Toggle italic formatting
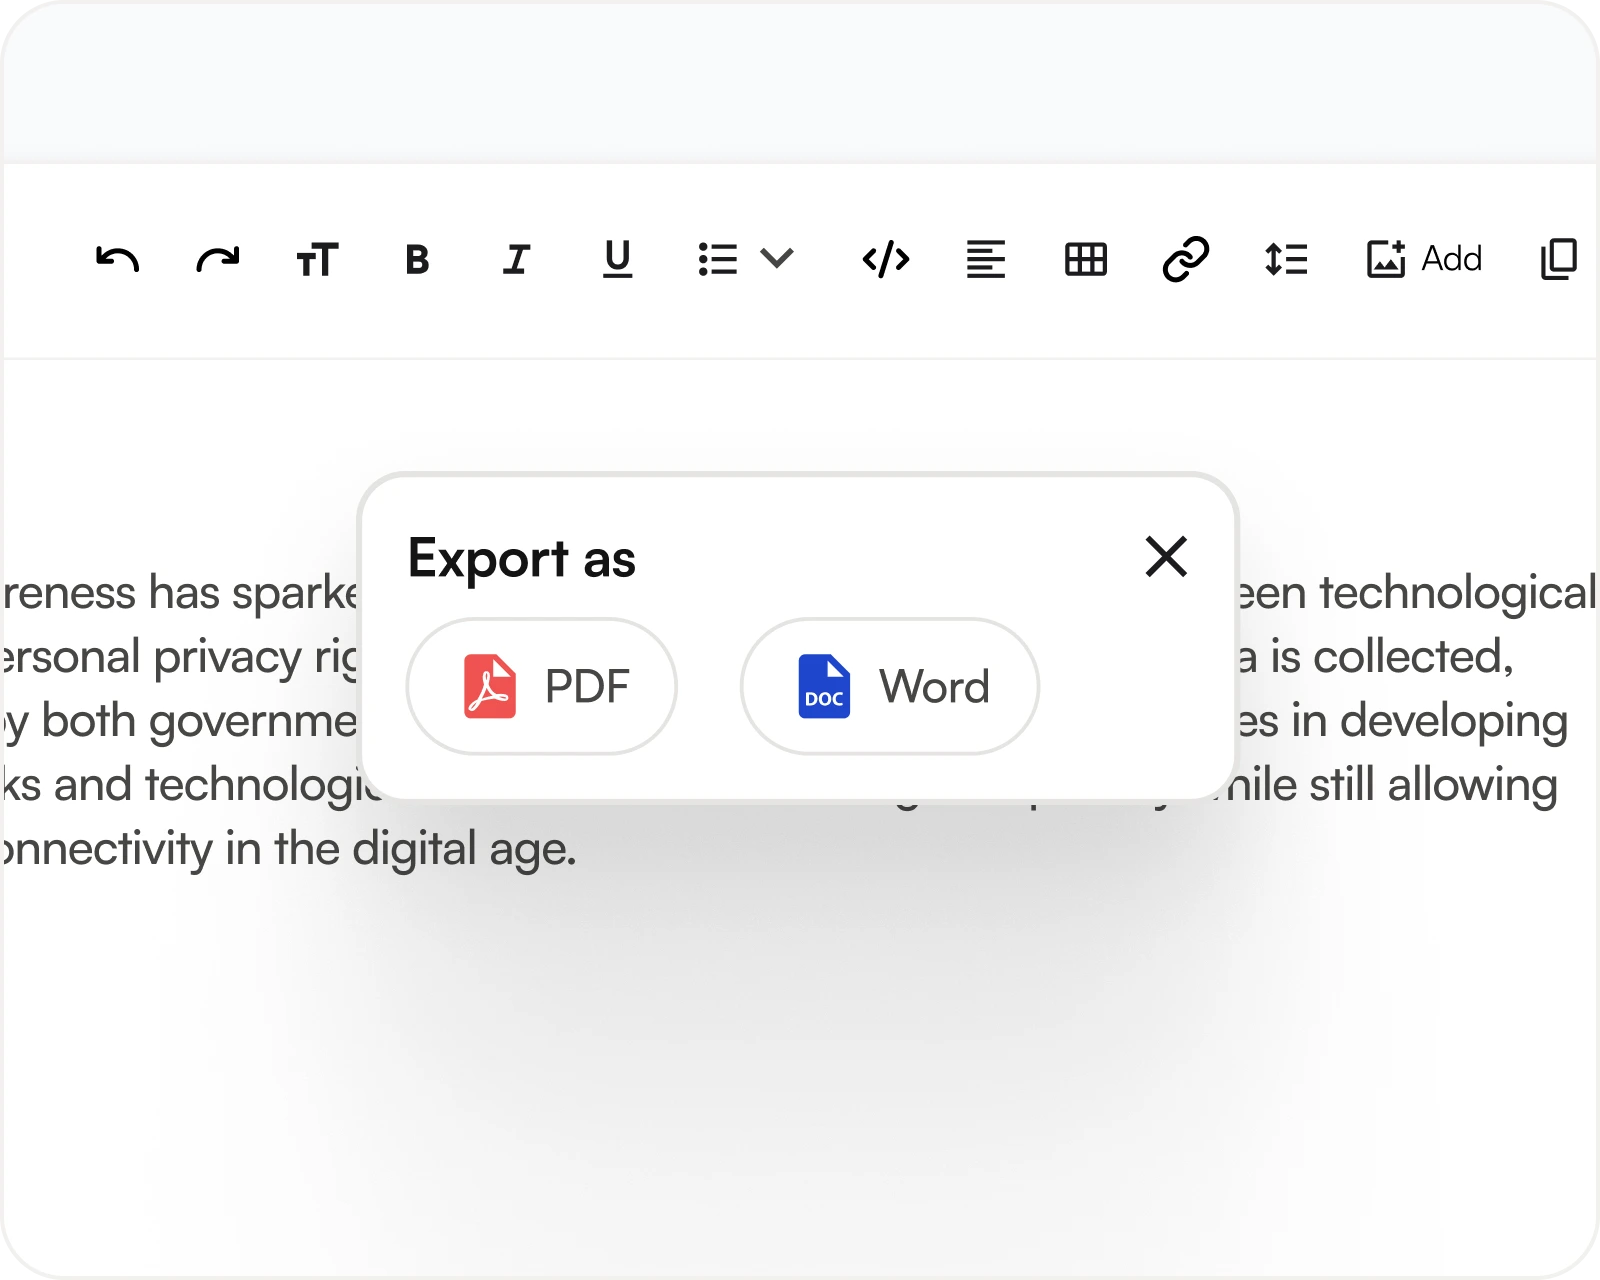 click(x=516, y=260)
